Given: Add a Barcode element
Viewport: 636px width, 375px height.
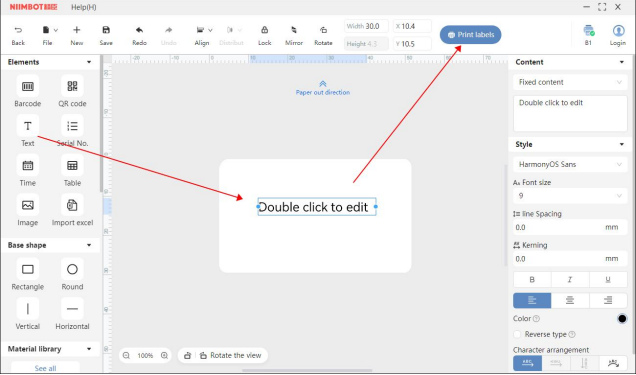Looking at the screenshot, I should [x=28, y=86].
